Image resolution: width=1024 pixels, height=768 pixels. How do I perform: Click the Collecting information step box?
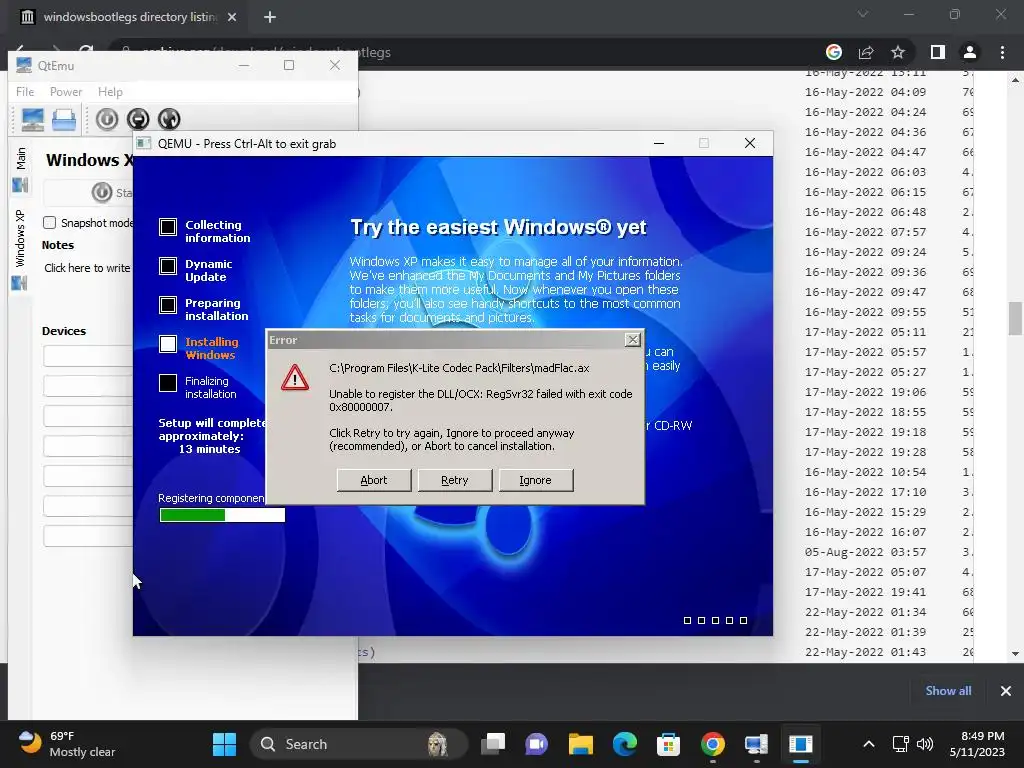click(168, 227)
